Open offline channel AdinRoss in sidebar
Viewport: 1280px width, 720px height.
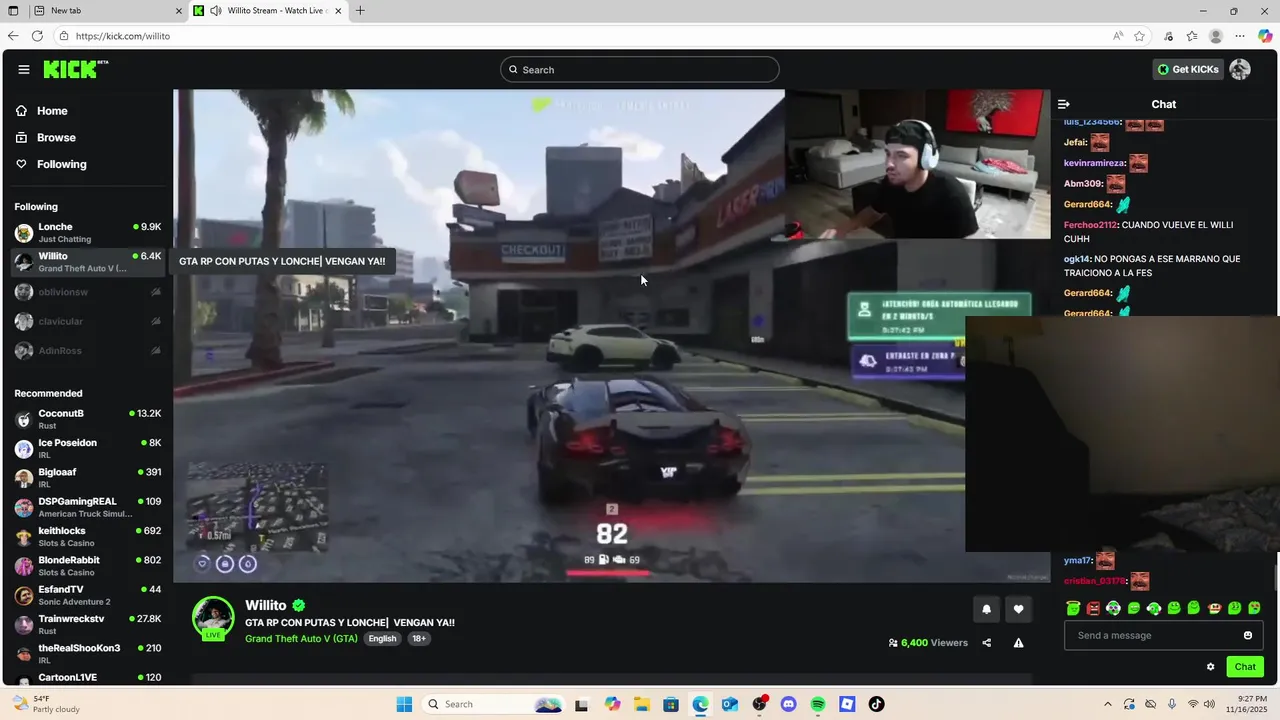pyautogui.click(x=88, y=351)
